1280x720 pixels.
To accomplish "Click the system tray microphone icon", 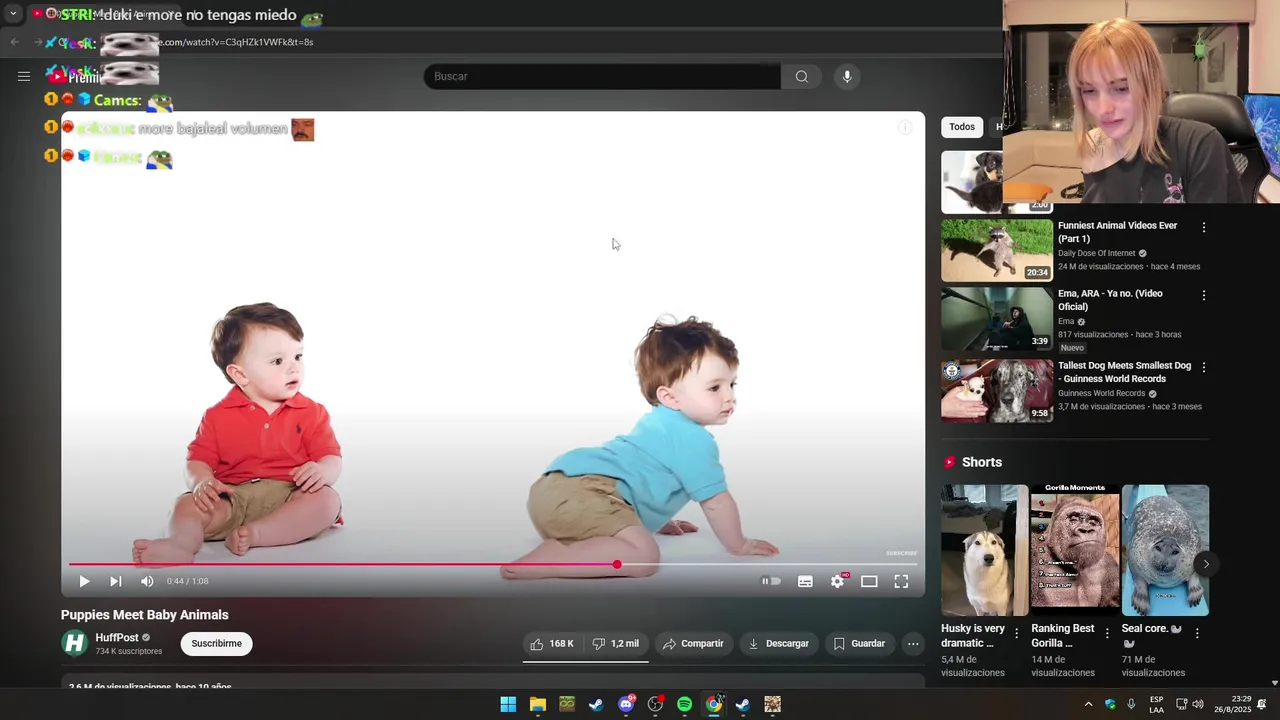I will pyautogui.click(x=1131, y=704).
